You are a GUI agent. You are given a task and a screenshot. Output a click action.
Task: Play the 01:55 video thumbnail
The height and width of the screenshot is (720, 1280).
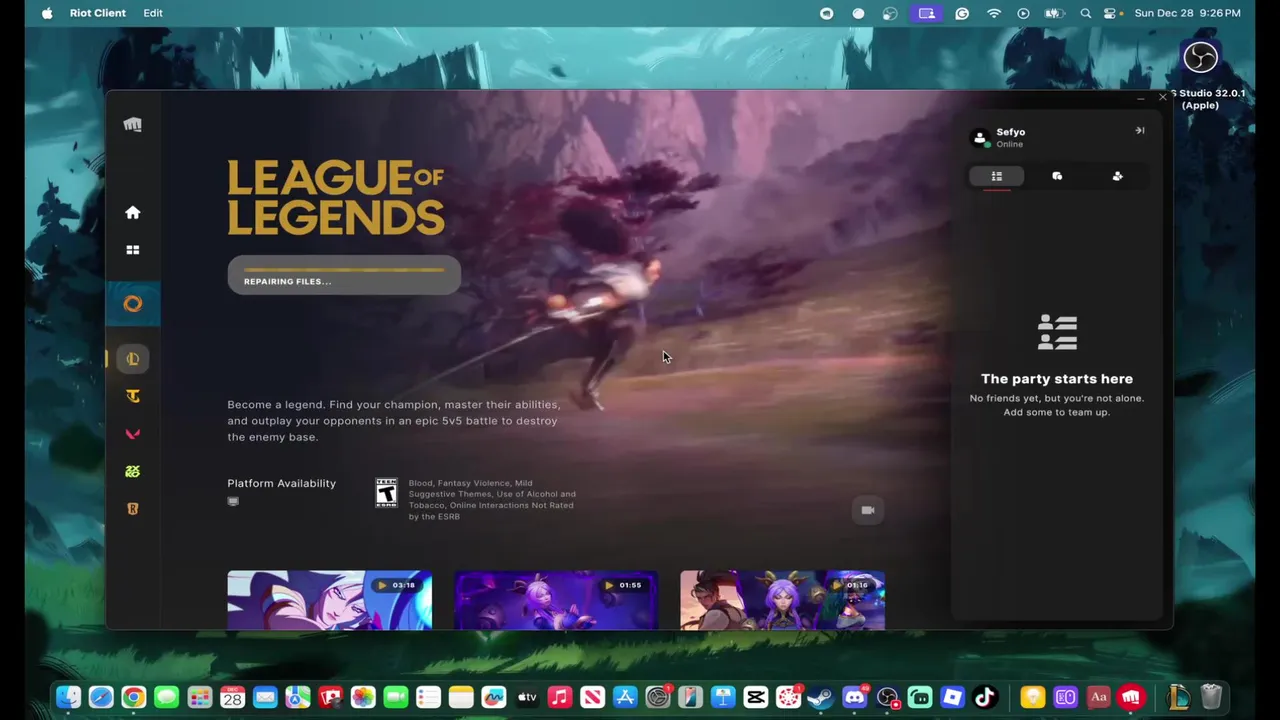[x=556, y=600]
